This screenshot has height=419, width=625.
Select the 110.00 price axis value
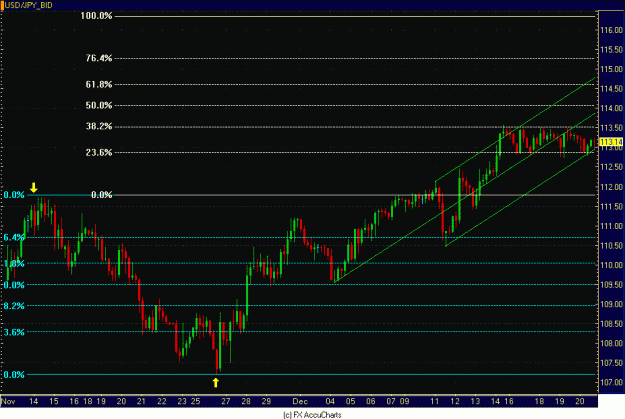pyautogui.click(x=611, y=265)
